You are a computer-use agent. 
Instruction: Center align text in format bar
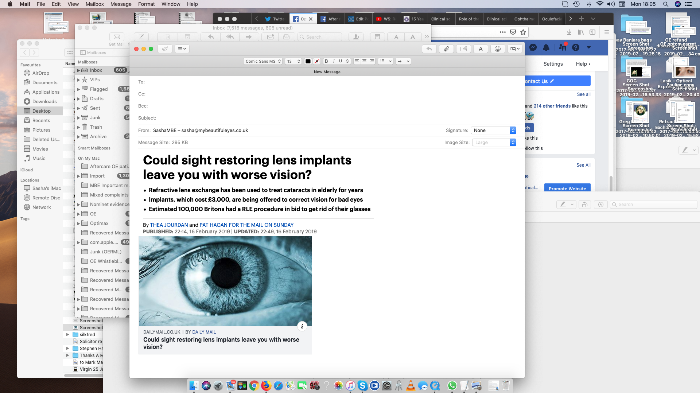tap(364, 61)
